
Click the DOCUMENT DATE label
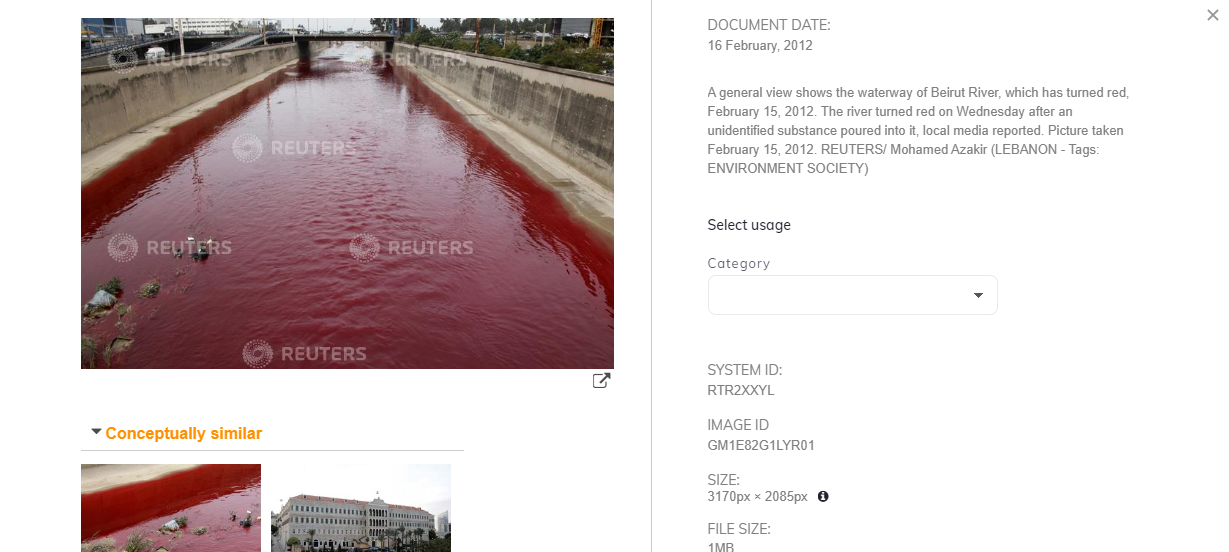[x=769, y=25]
